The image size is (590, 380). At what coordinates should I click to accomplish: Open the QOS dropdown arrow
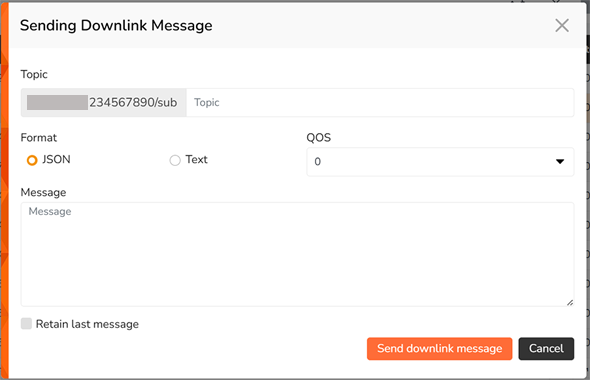[x=560, y=161]
